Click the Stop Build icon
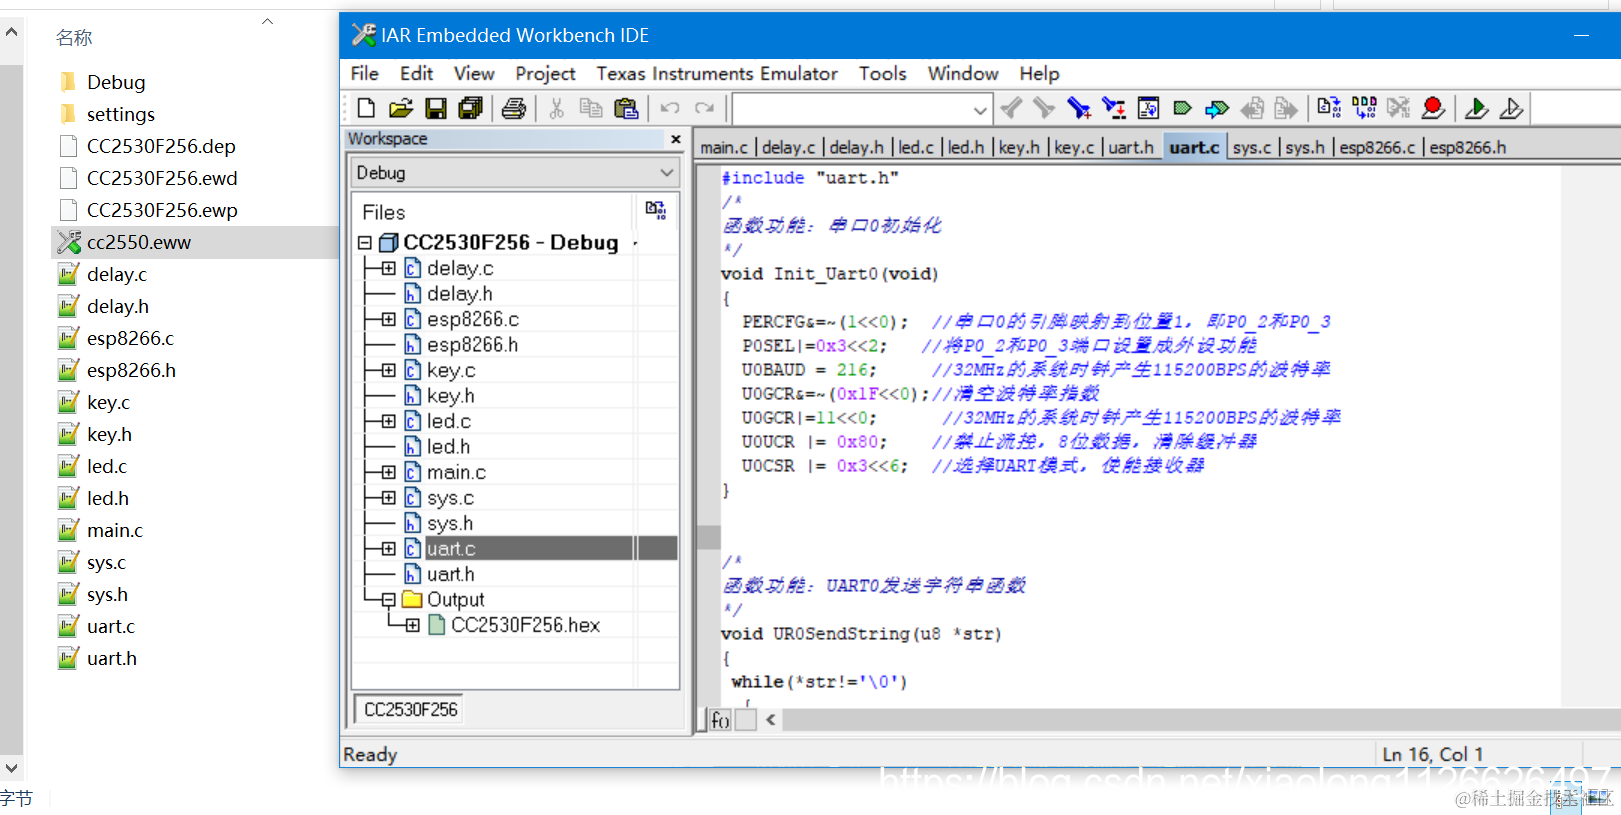1621x815 pixels. tap(1398, 108)
